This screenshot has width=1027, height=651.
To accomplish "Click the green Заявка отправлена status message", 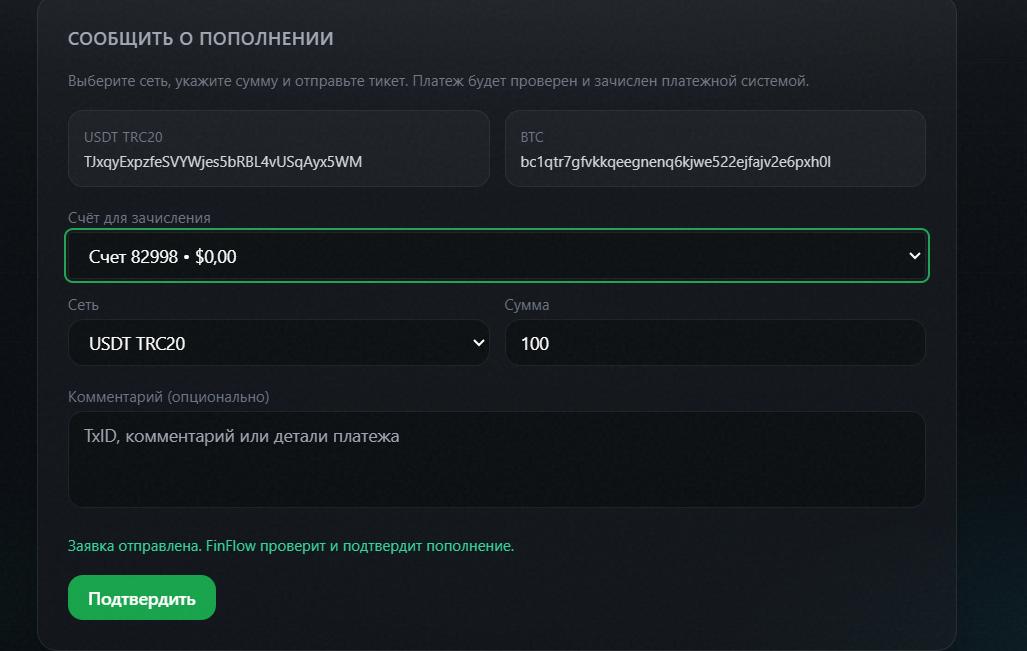I will pyautogui.click(x=291, y=546).
